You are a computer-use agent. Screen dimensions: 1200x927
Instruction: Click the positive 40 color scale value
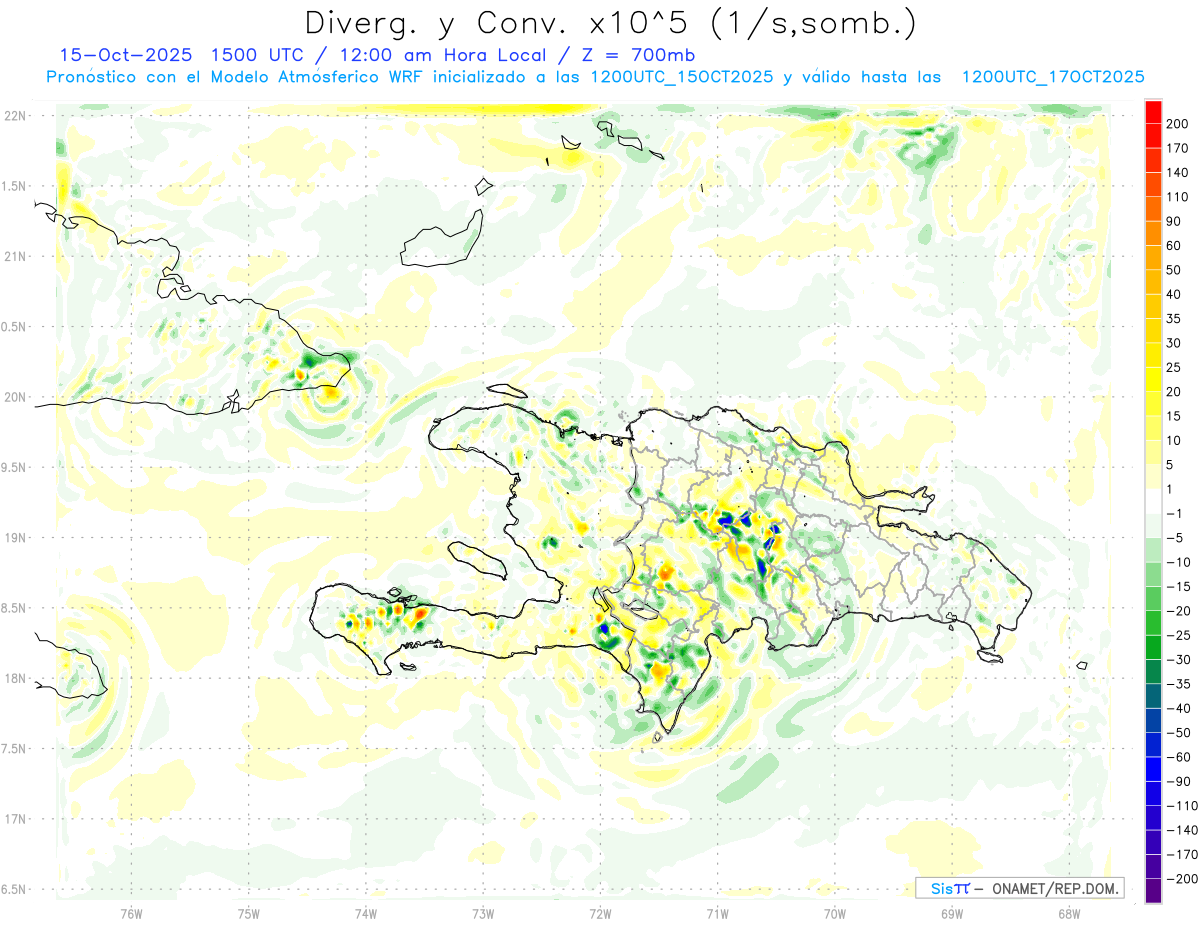1174,295
